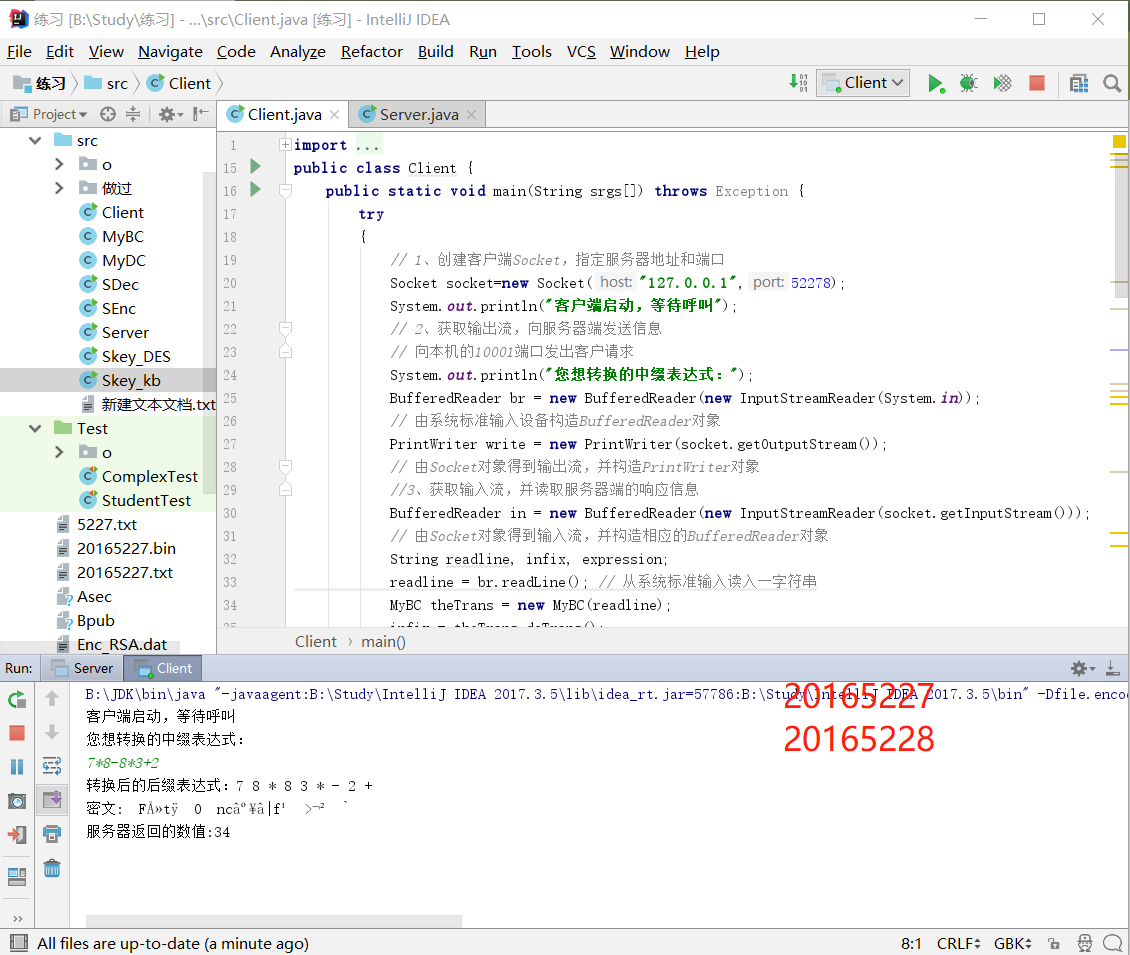The height and width of the screenshot is (955, 1130).
Task: Click scroll from source target icon
Action: 108,114
